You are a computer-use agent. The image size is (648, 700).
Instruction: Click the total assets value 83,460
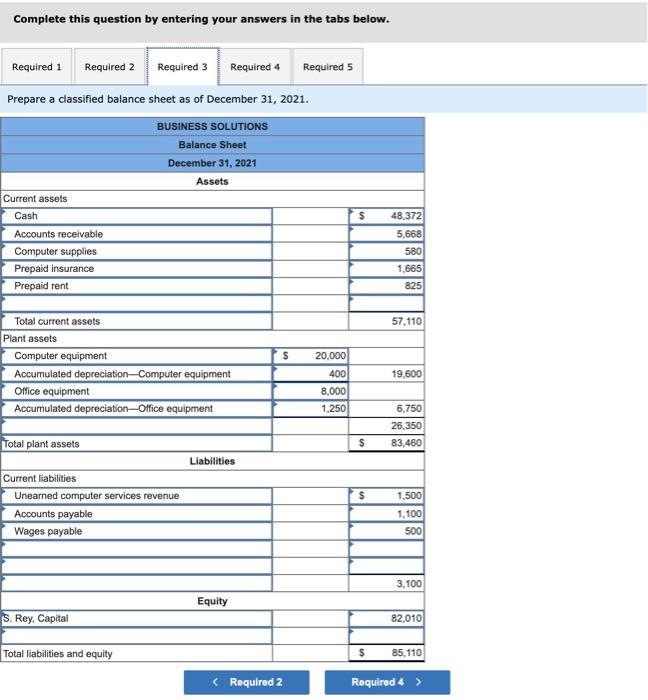386,443
